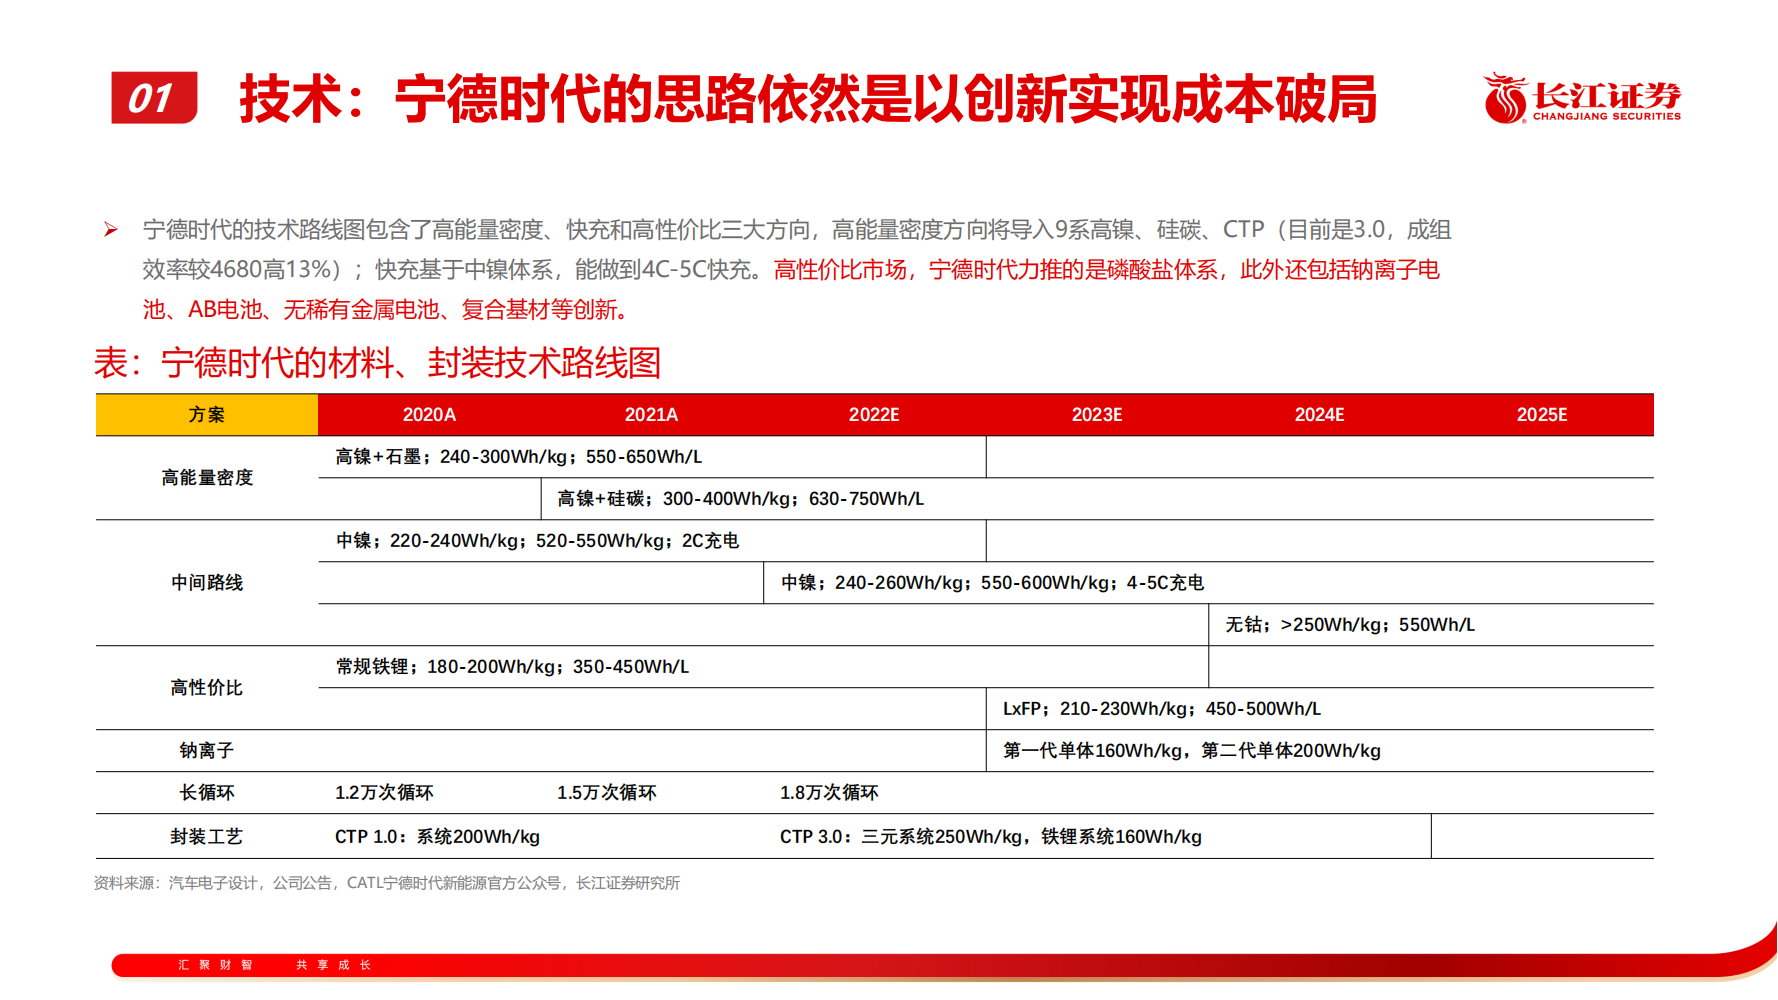Click the 2022E column header
Screen dimensions: 1778x1000
pyautogui.click(x=874, y=415)
